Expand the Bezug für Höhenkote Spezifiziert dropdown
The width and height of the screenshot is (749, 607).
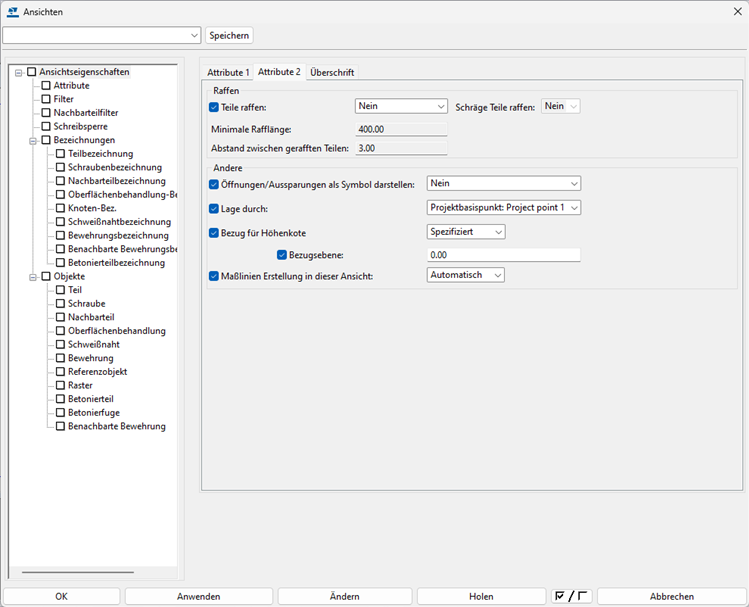[x=466, y=232]
